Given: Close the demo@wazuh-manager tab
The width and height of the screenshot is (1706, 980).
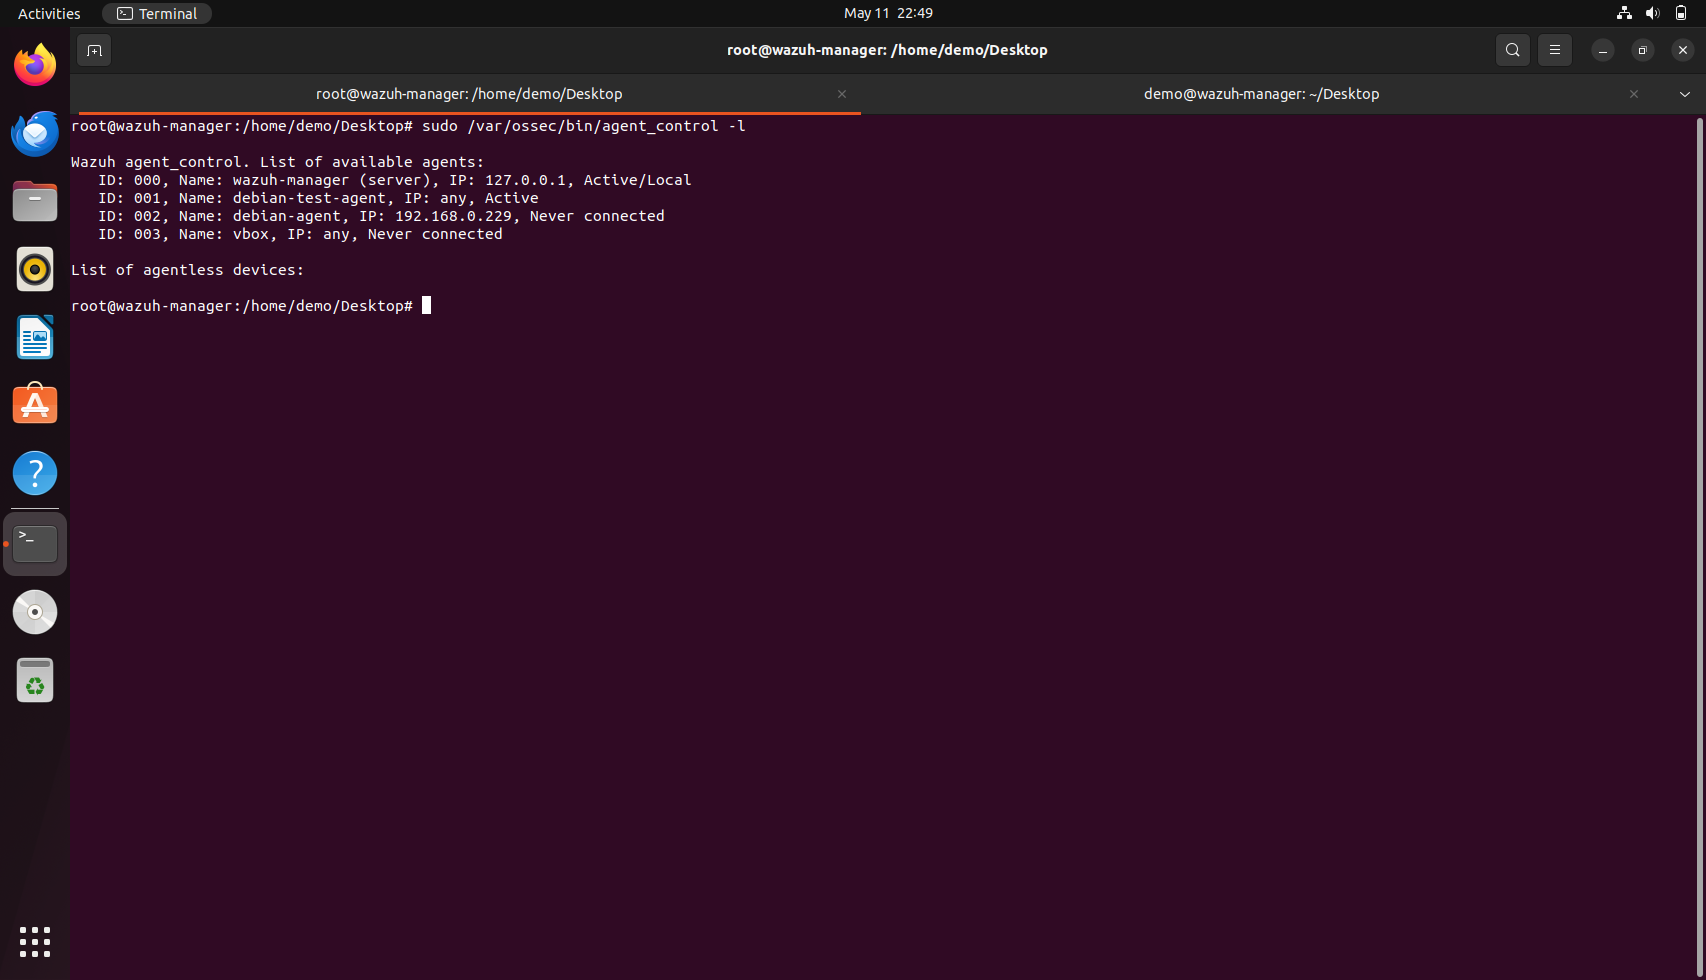Looking at the screenshot, I should pos(1634,94).
